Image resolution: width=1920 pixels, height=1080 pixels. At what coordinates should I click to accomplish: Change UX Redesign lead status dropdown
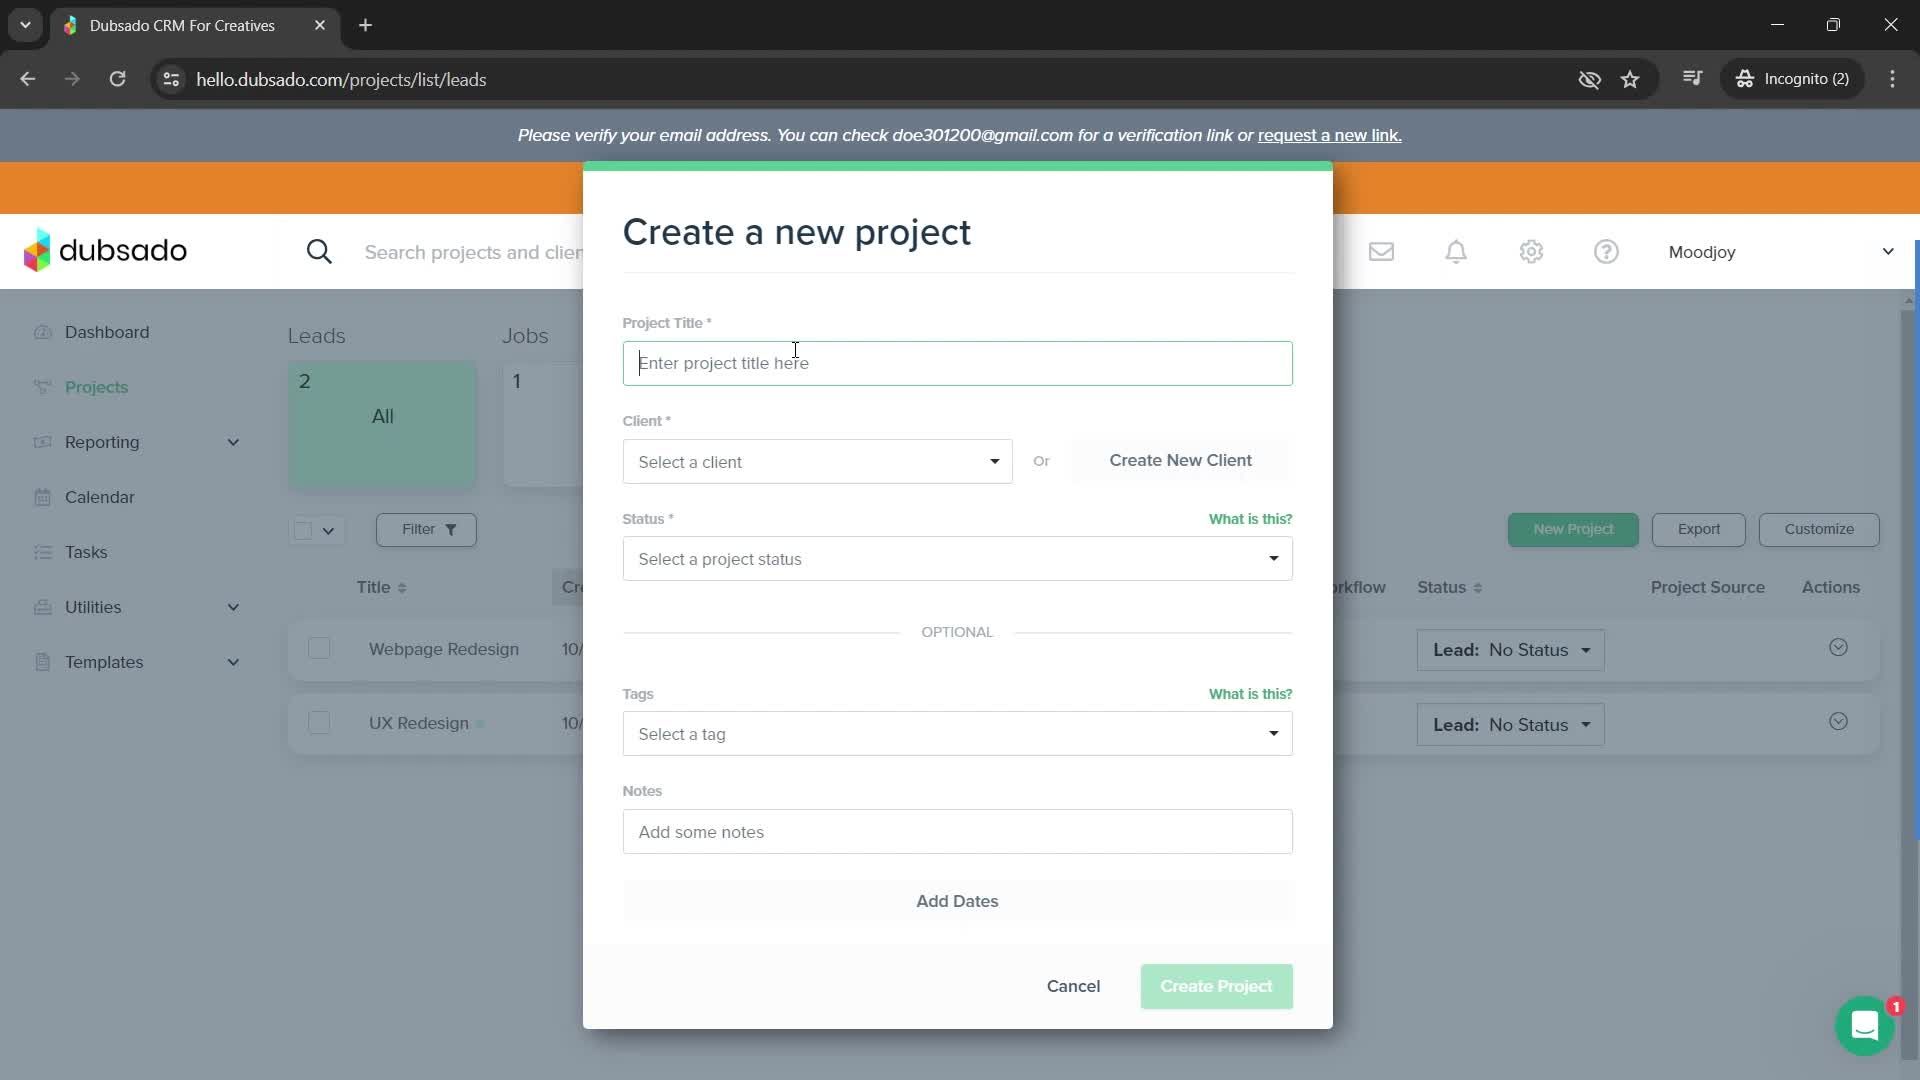(x=1510, y=725)
